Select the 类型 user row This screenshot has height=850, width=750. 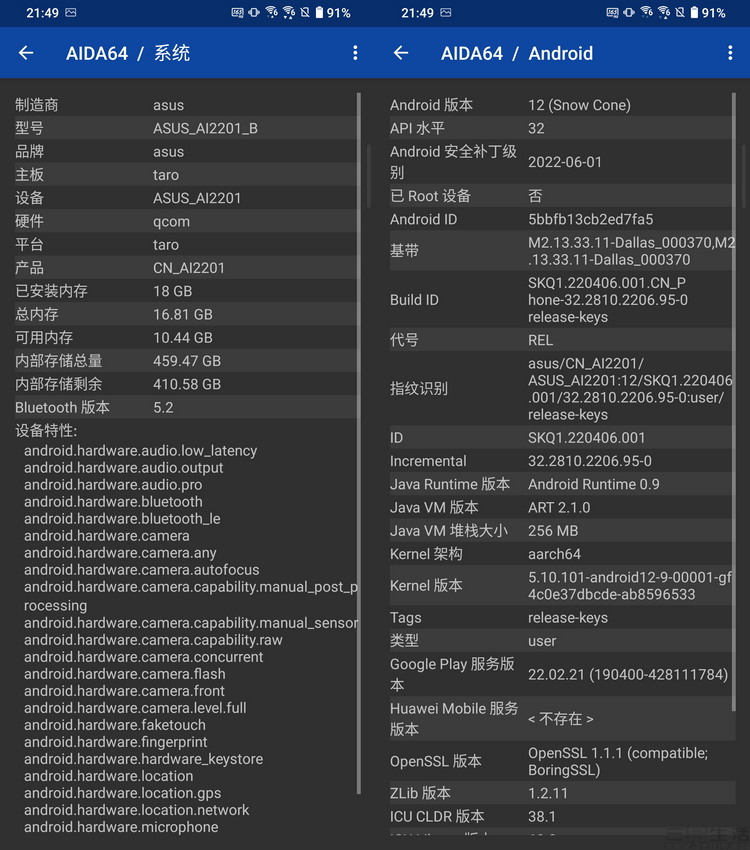560,641
